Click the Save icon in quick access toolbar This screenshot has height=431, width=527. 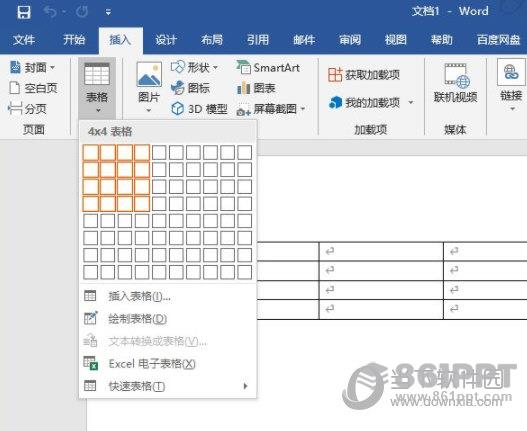click(24, 12)
